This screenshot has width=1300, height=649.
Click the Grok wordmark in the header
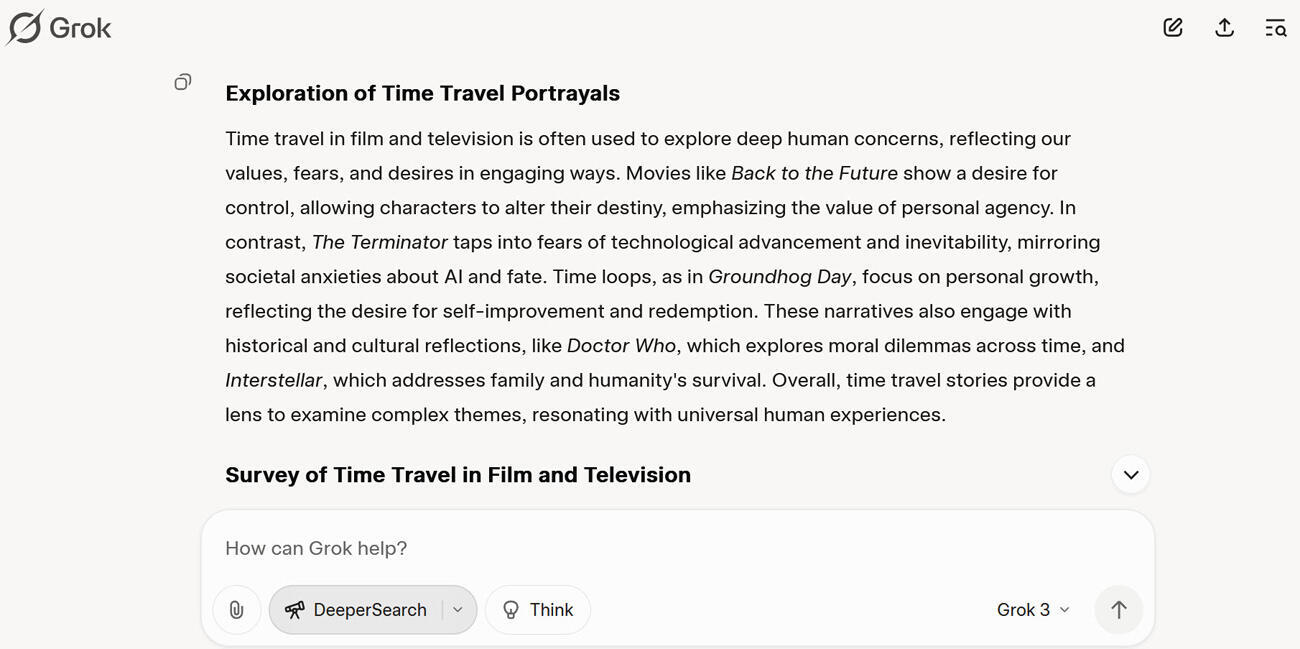tap(80, 28)
